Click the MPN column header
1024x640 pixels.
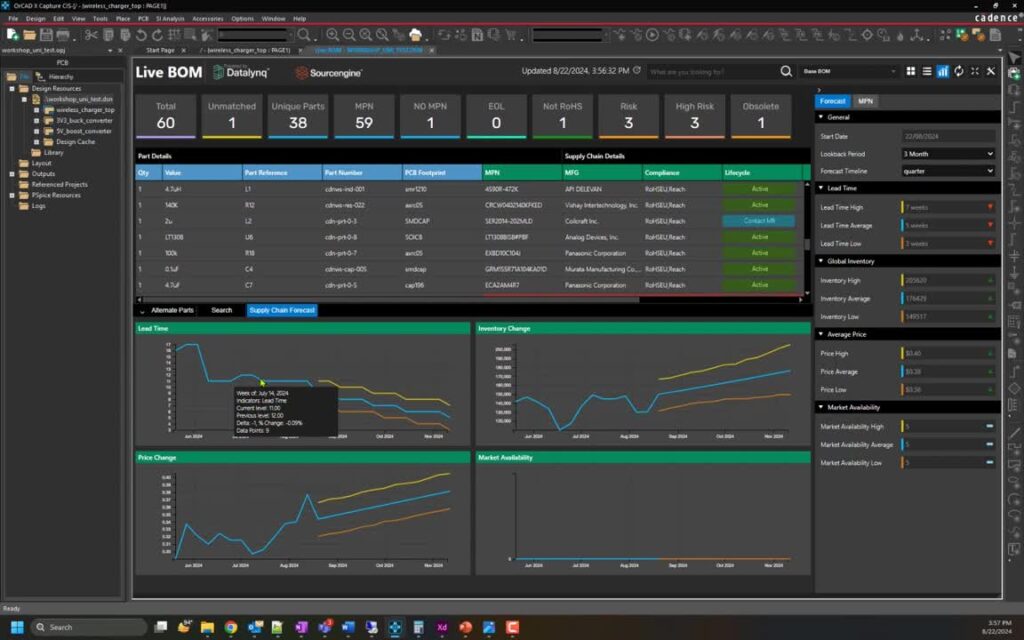coord(521,172)
